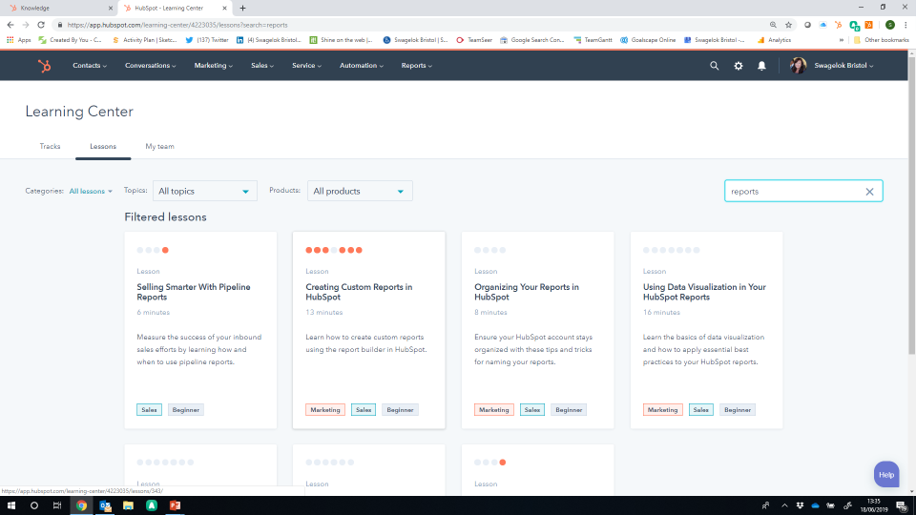Screen dimensions: 916x515
Task: Expand the Automation menu
Action: click(x=362, y=66)
